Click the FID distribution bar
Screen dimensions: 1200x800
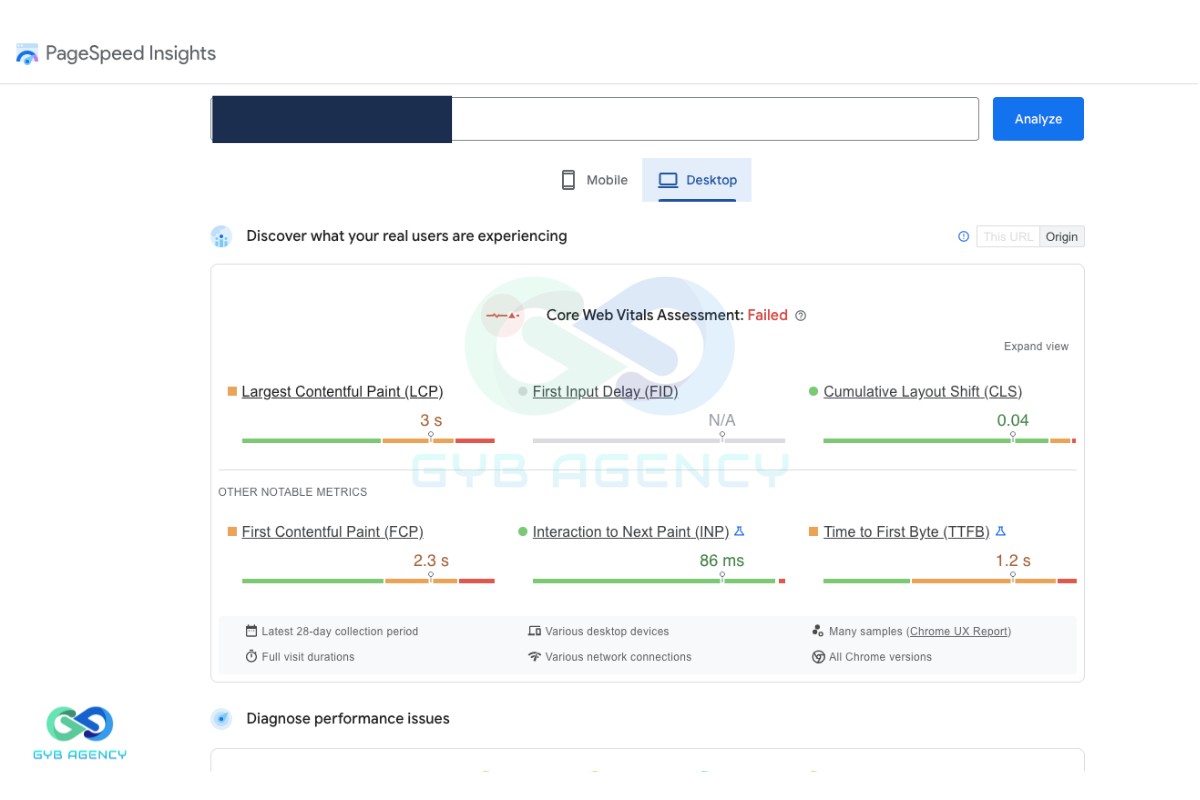[659, 440]
